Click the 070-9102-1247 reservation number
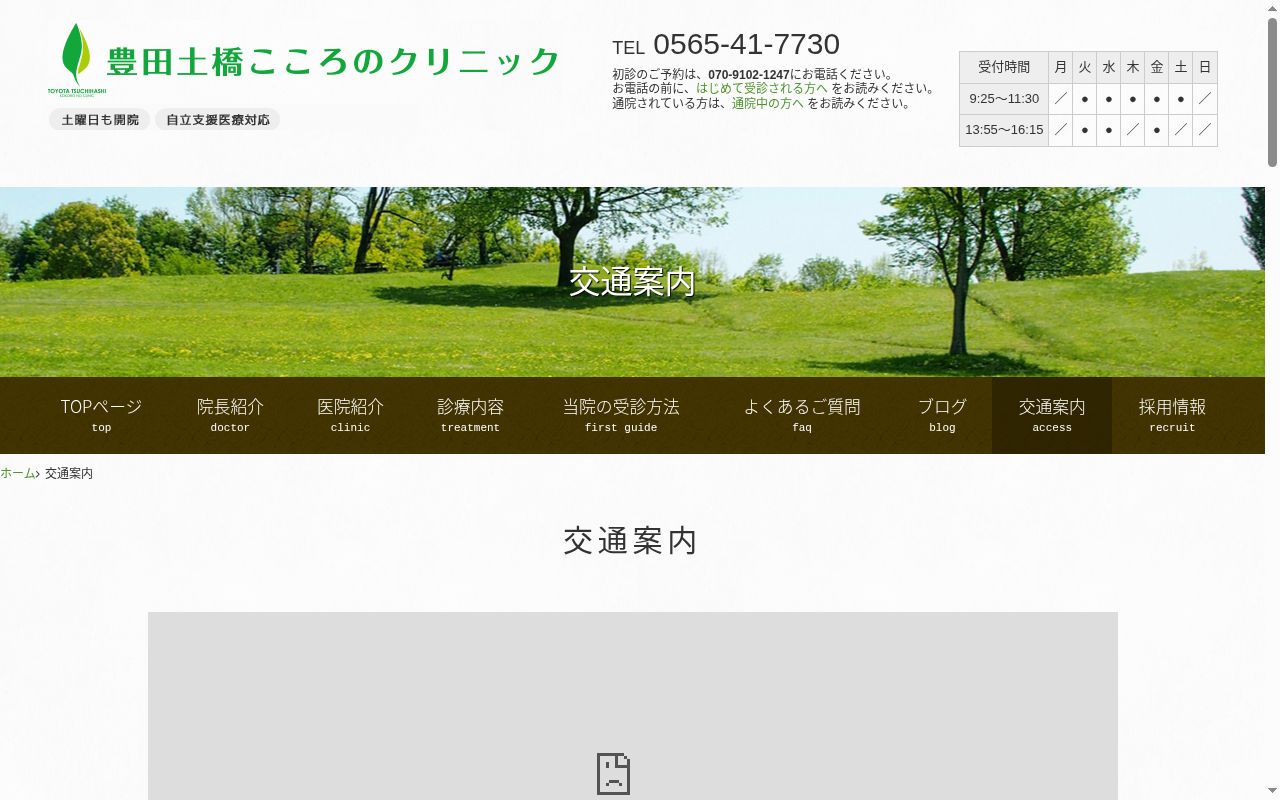This screenshot has width=1280, height=800. coord(749,74)
